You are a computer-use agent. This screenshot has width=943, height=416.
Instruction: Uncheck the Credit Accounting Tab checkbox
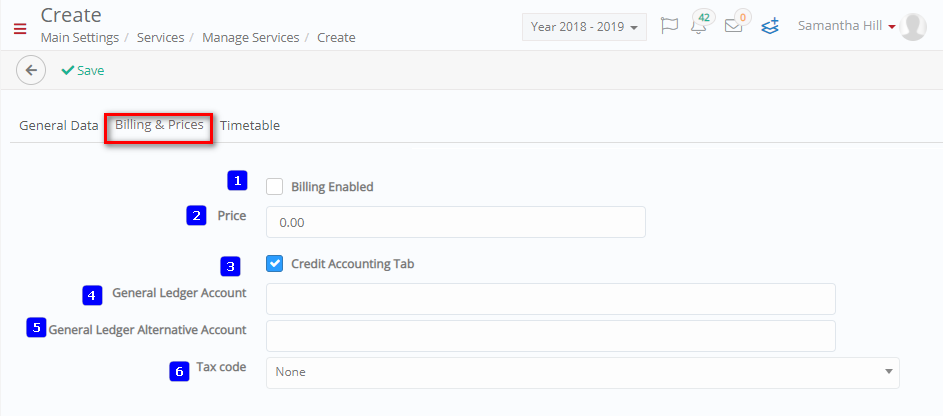tap(274, 263)
